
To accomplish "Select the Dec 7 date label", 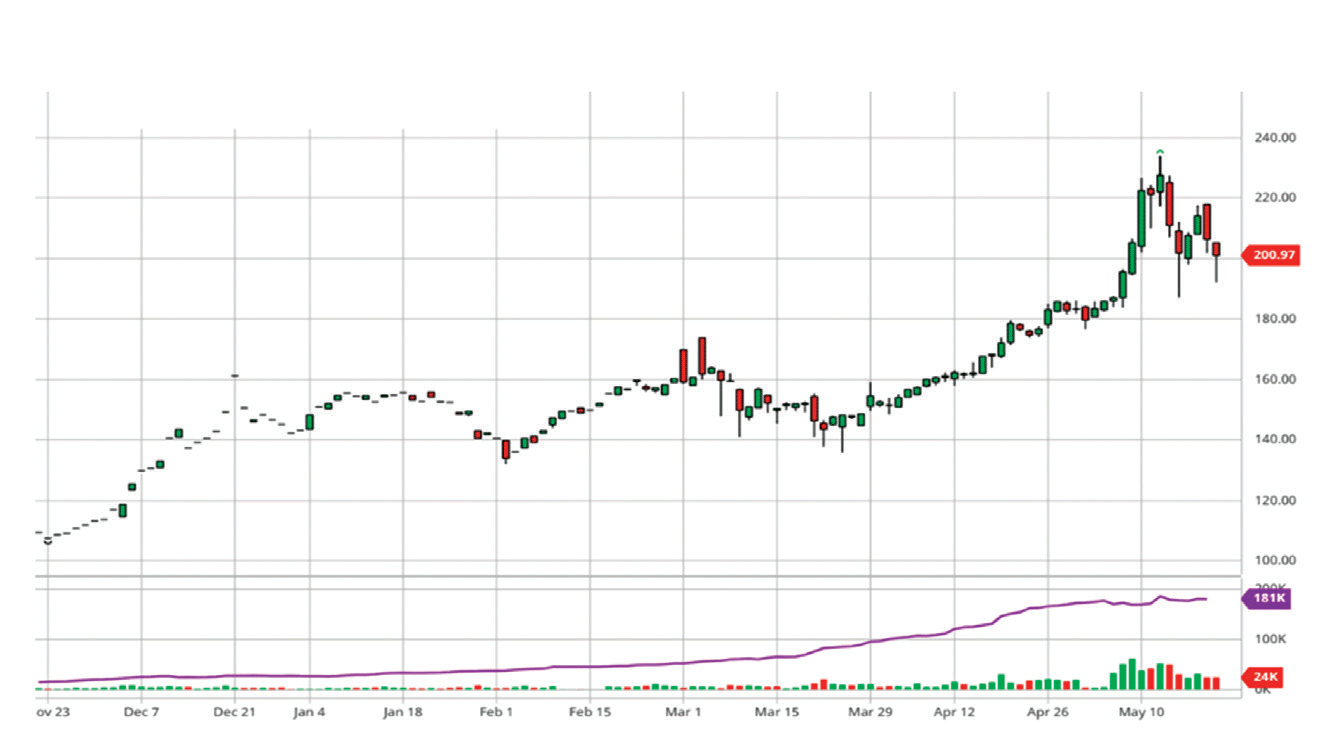I will click(x=141, y=713).
